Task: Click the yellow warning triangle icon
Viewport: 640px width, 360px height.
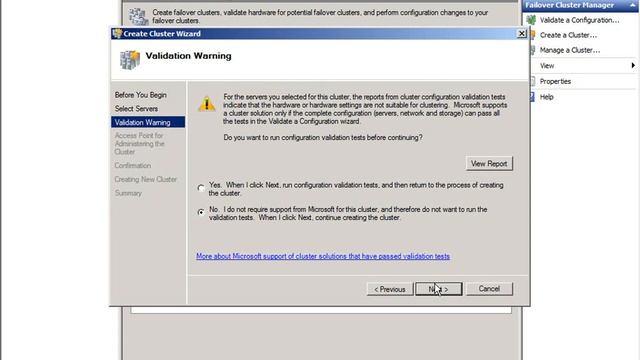Action: tap(207, 104)
